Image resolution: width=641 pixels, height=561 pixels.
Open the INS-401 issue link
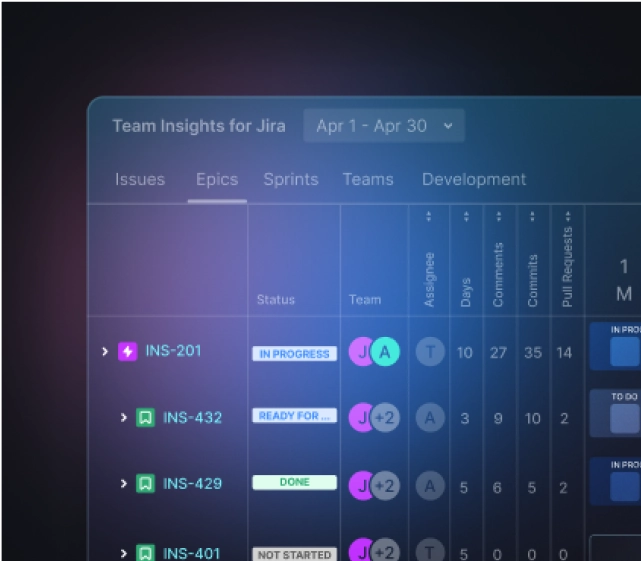click(192, 553)
